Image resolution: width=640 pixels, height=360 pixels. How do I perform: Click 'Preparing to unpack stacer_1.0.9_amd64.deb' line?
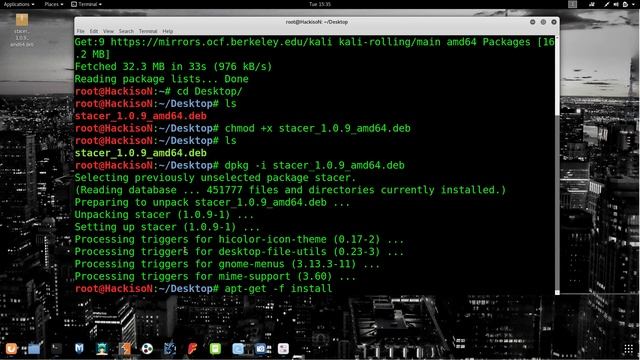pos(212,202)
